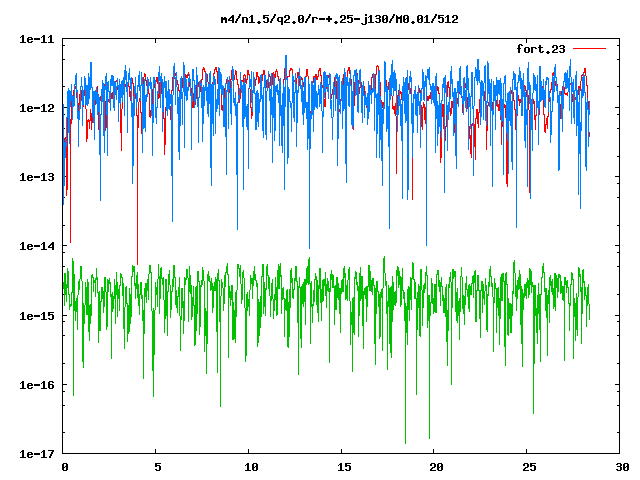The width and height of the screenshot is (640, 480).
Task: Click the fort.23 legend label
Action: (x=541, y=49)
